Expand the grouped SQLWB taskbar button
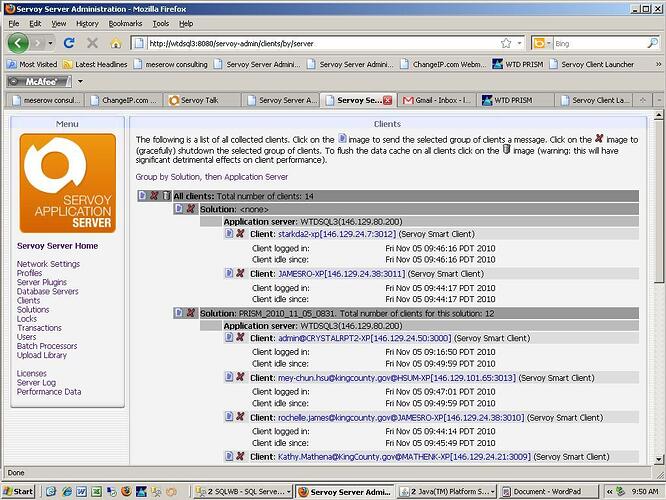The height and width of the screenshot is (500, 666). coord(289,492)
